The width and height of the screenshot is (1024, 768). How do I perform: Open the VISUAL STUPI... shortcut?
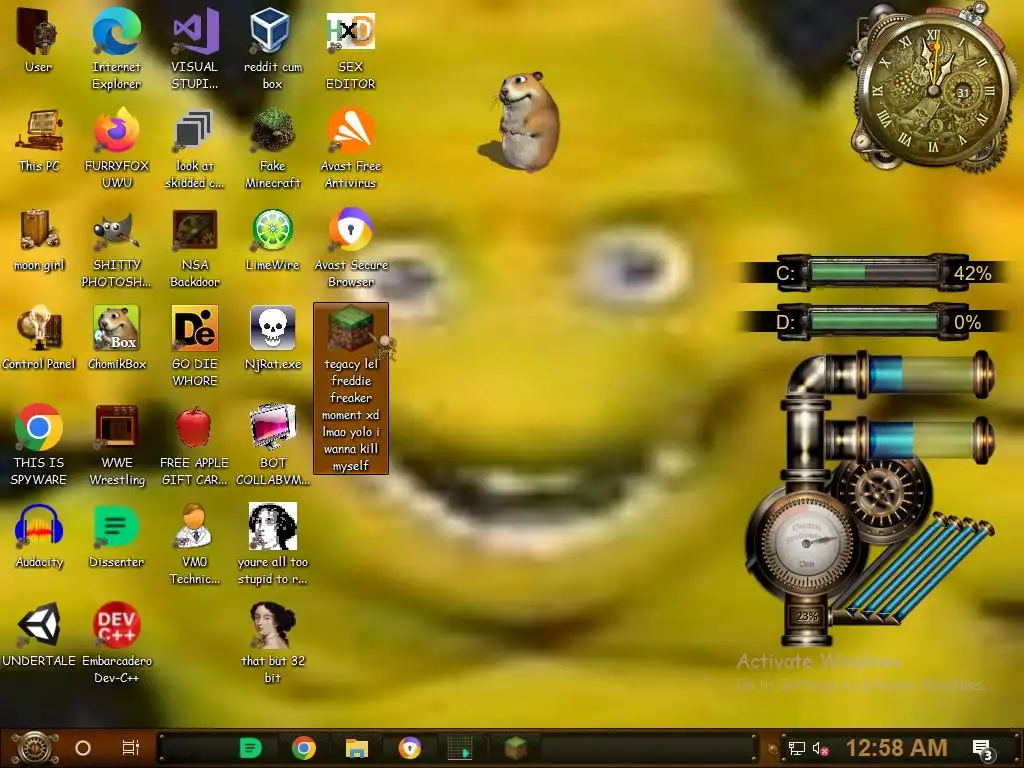click(x=195, y=48)
